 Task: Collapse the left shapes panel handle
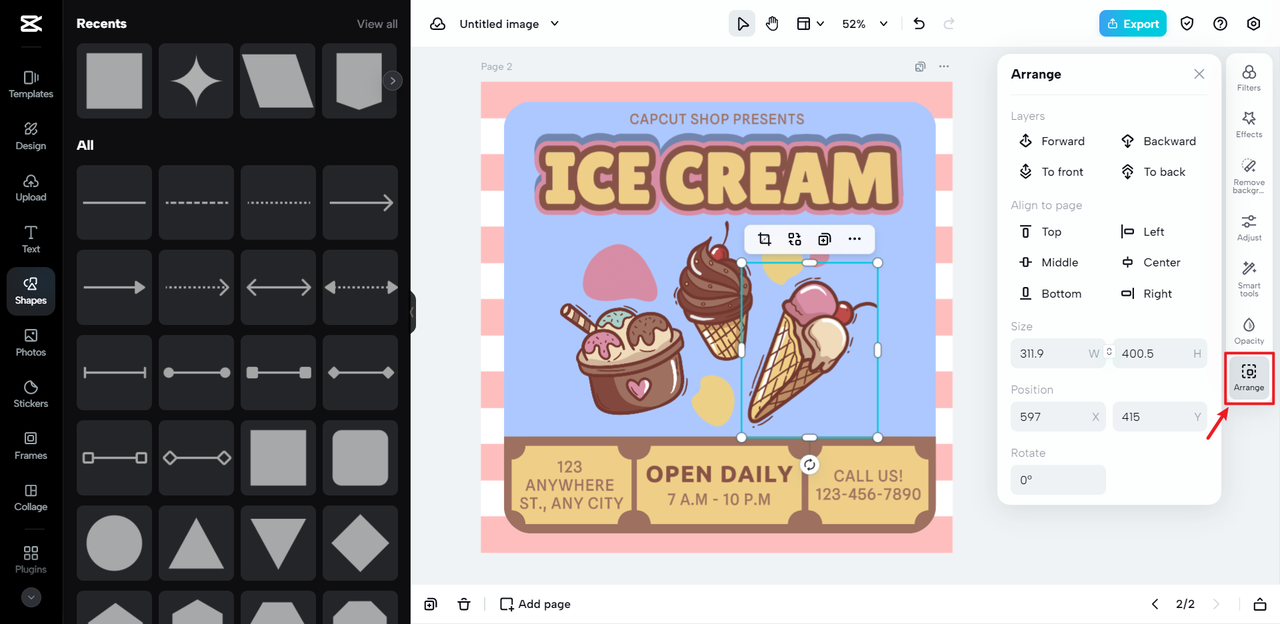[412, 312]
